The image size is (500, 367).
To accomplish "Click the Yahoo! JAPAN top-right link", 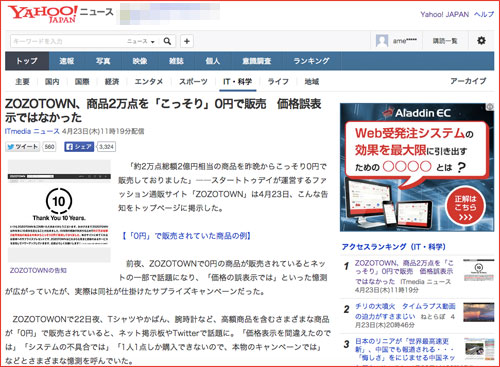I will (x=444, y=14).
